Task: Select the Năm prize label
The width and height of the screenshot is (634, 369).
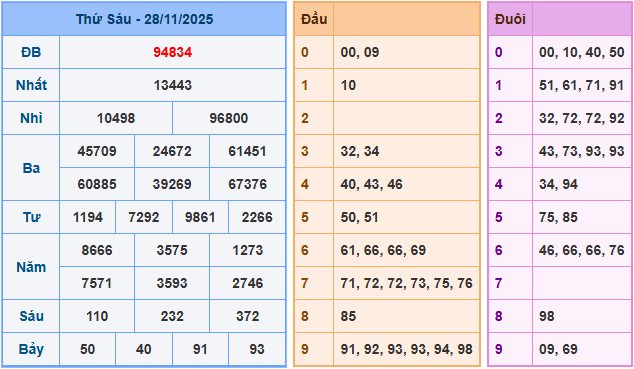Action: (31, 267)
